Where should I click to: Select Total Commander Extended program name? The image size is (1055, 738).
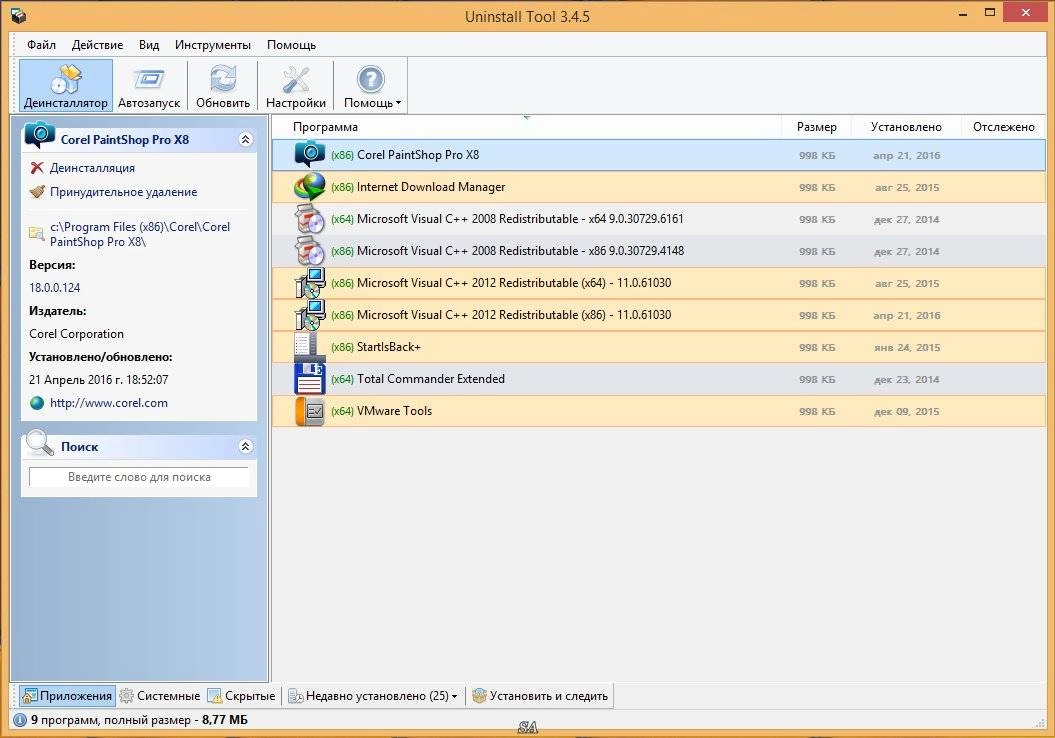pyautogui.click(x=431, y=379)
